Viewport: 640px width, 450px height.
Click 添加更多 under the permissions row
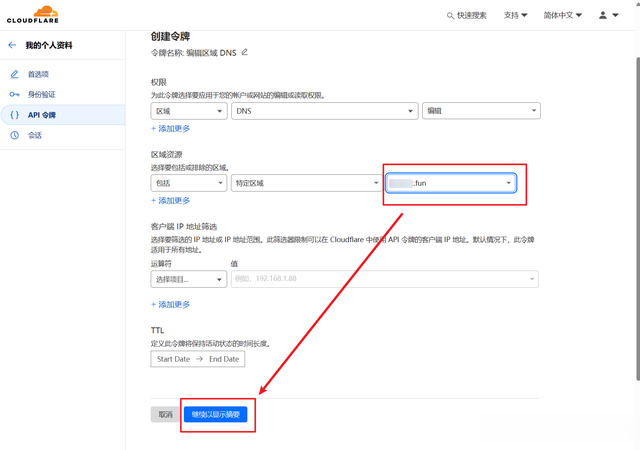(170, 129)
